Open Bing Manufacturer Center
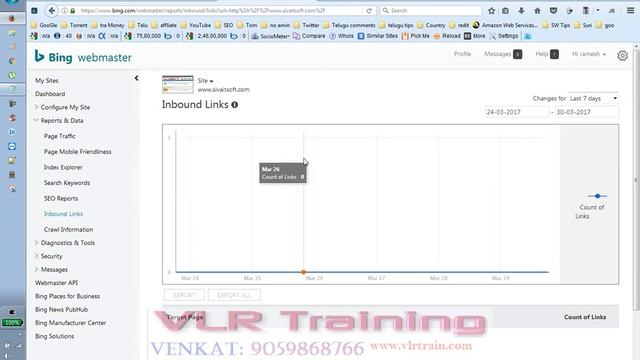This screenshot has height=360, width=640. [70, 323]
